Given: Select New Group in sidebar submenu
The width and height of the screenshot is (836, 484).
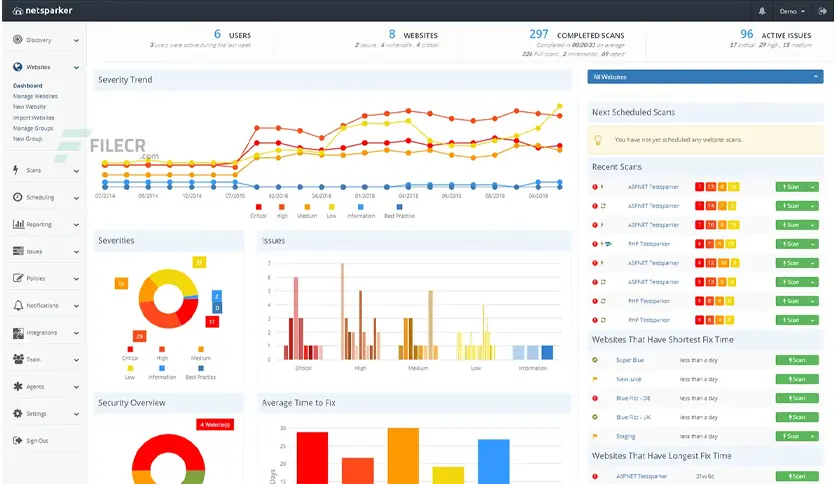Looking at the screenshot, I should [27, 139].
